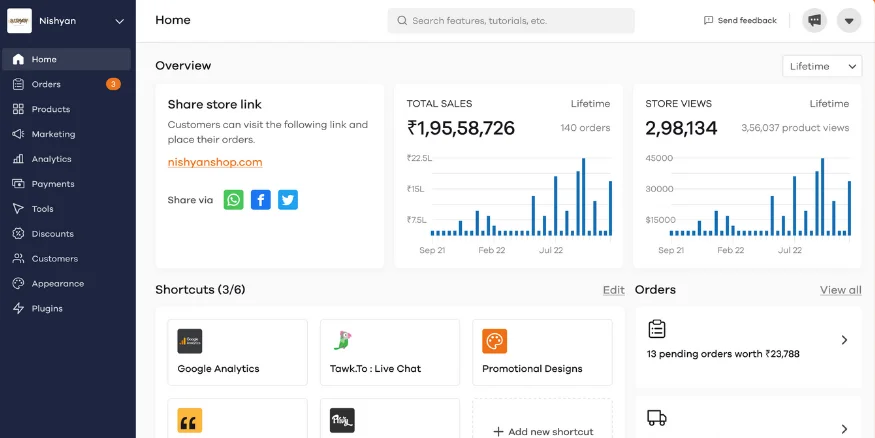Open the Tawk.To : Live Chat shortcut
Viewport: 875px width, 438px height.
pos(390,352)
